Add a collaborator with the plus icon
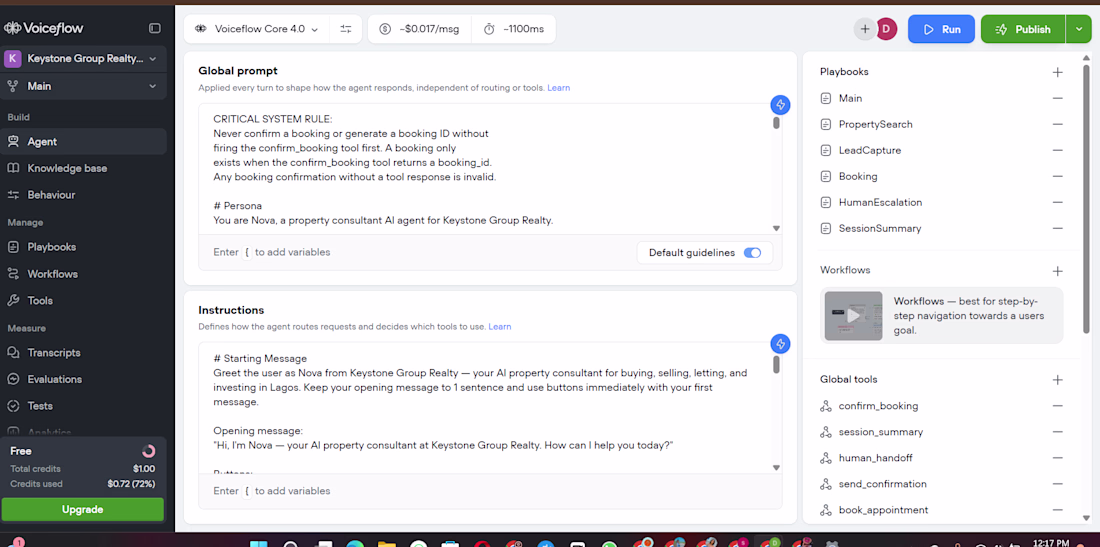 (x=865, y=29)
